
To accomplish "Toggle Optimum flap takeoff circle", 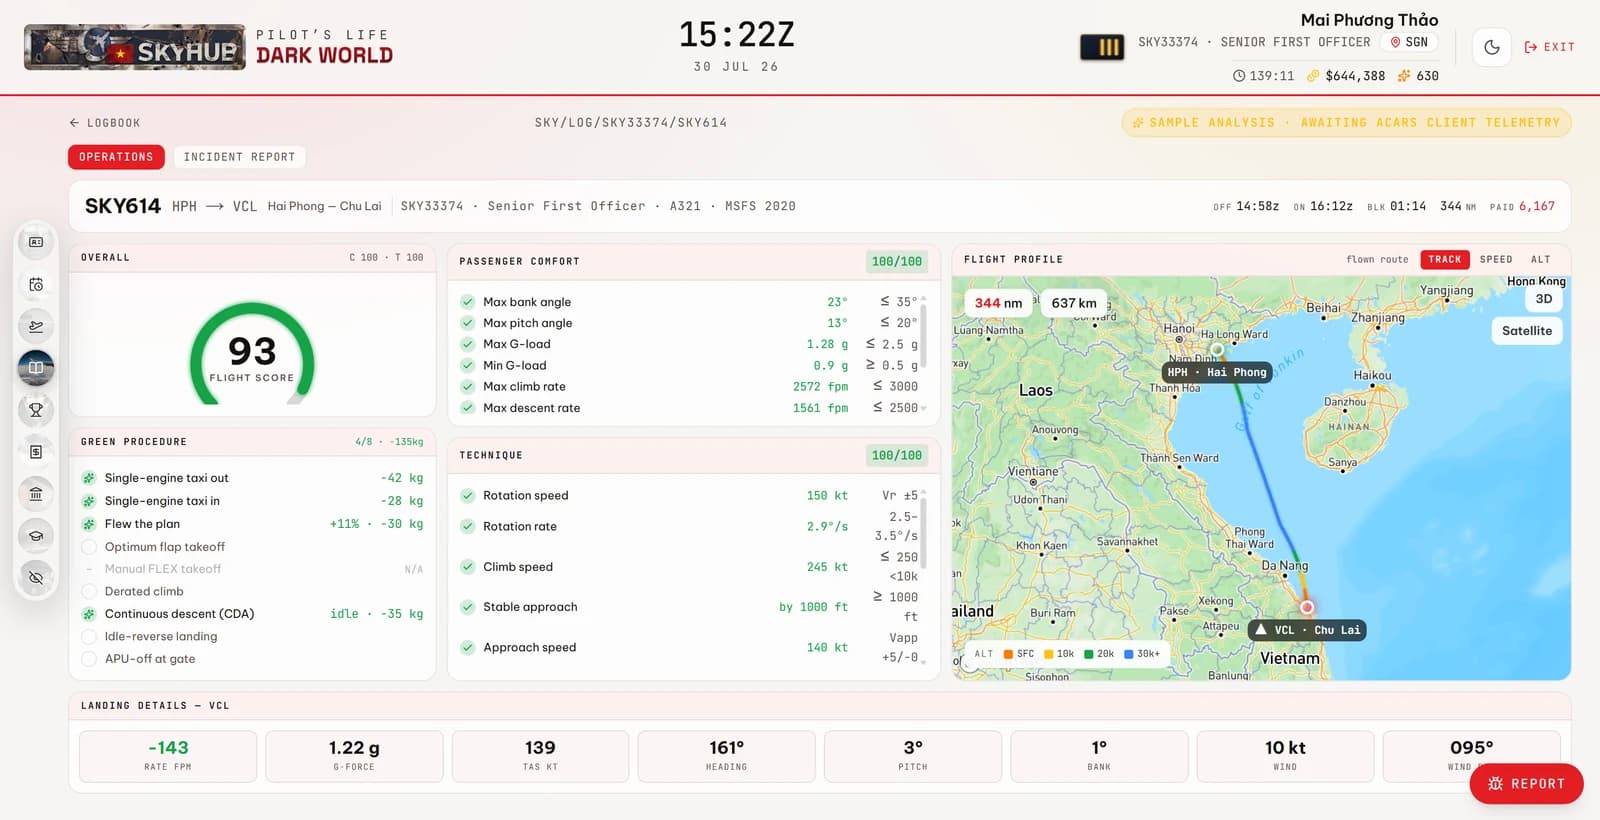I will [x=89, y=547].
